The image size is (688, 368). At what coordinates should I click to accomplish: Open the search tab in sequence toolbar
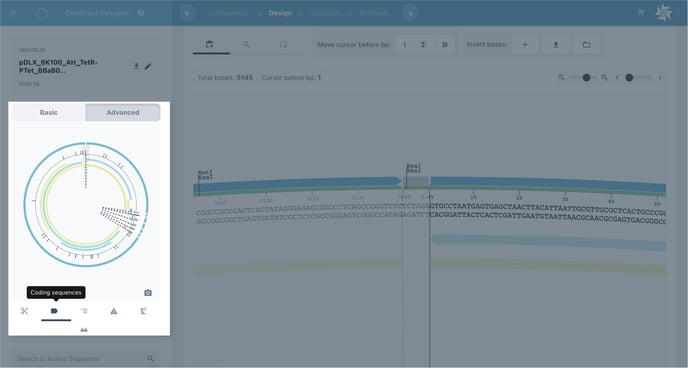[246, 44]
